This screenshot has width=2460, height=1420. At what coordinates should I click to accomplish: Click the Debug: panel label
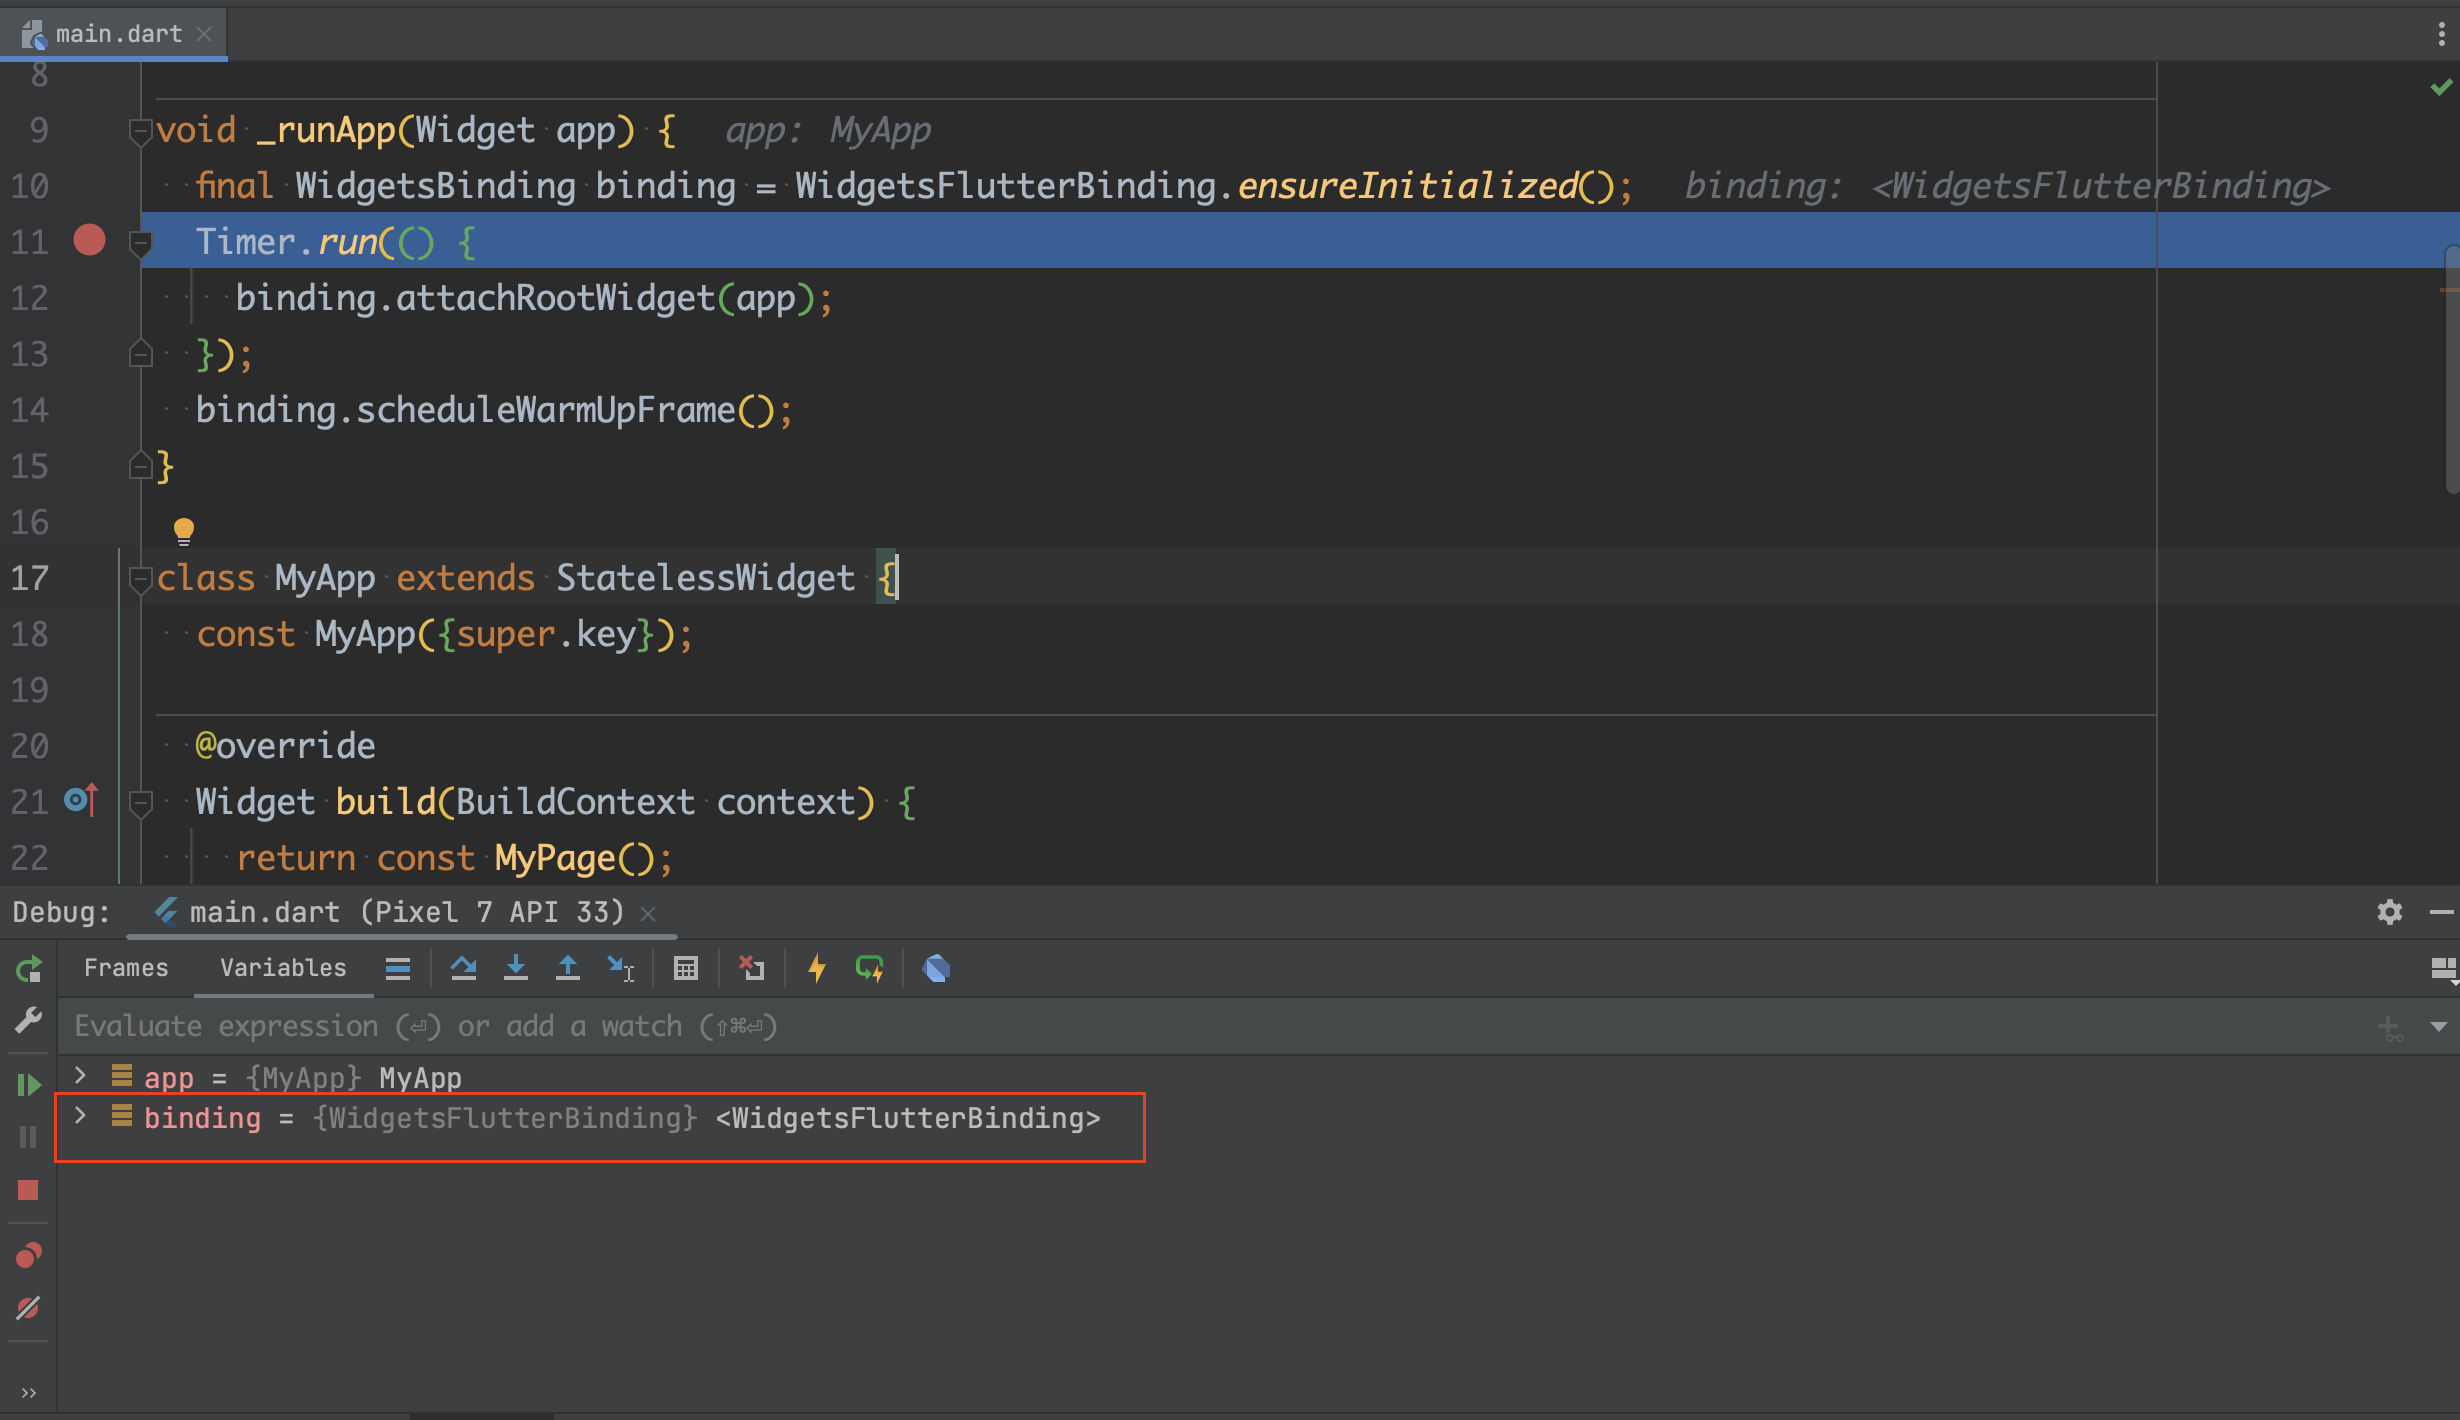click(61, 912)
